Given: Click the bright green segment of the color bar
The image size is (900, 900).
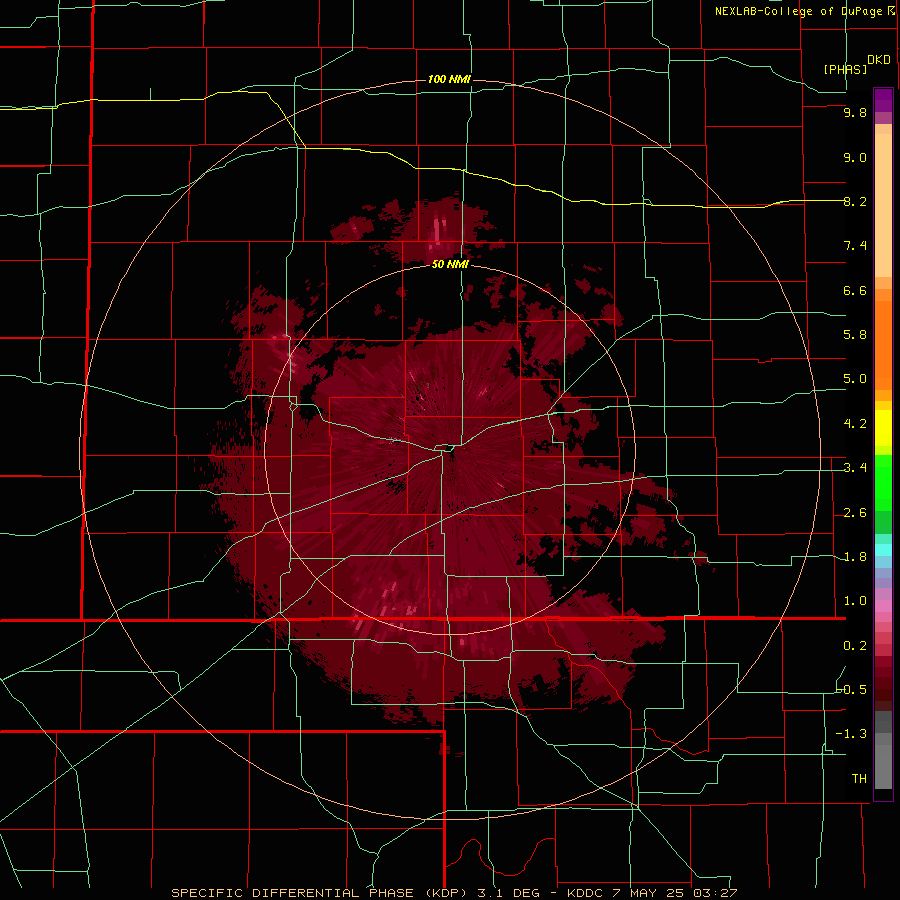Looking at the screenshot, I should pyautogui.click(x=883, y=482).
